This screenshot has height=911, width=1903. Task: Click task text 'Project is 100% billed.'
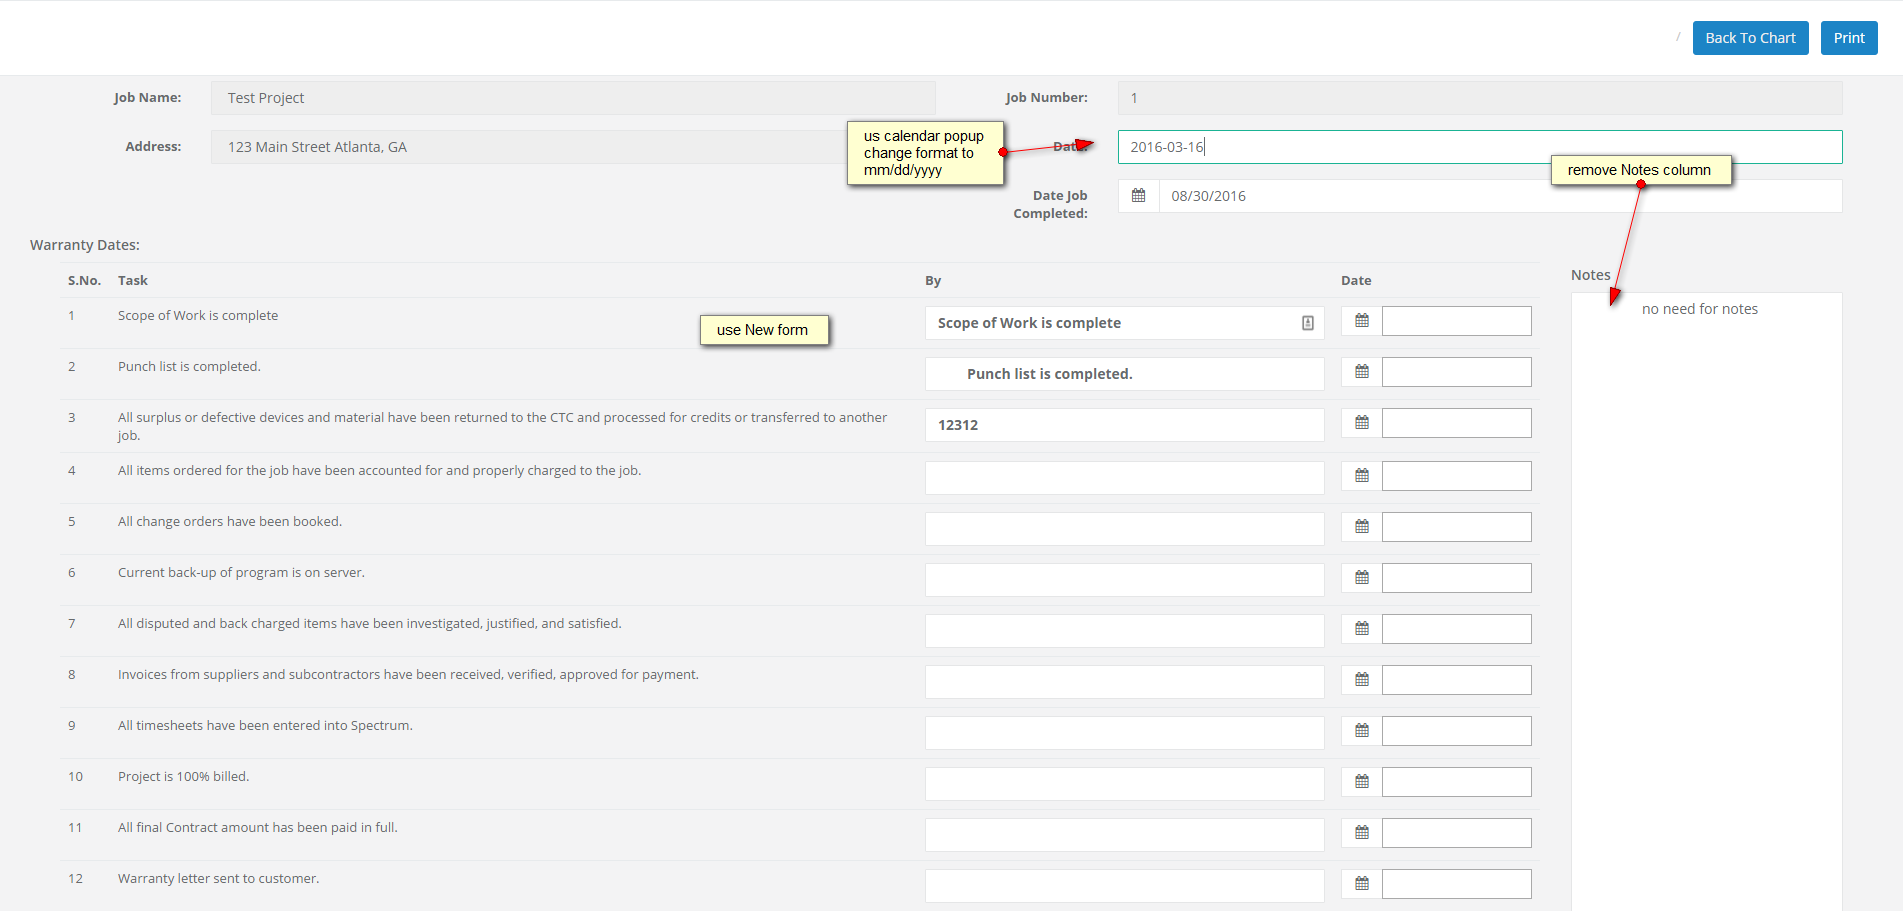coord(184,777)
